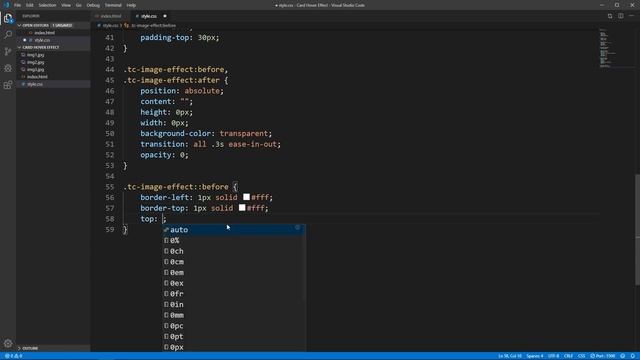Open the Search view in activity bar

[8, 35]
